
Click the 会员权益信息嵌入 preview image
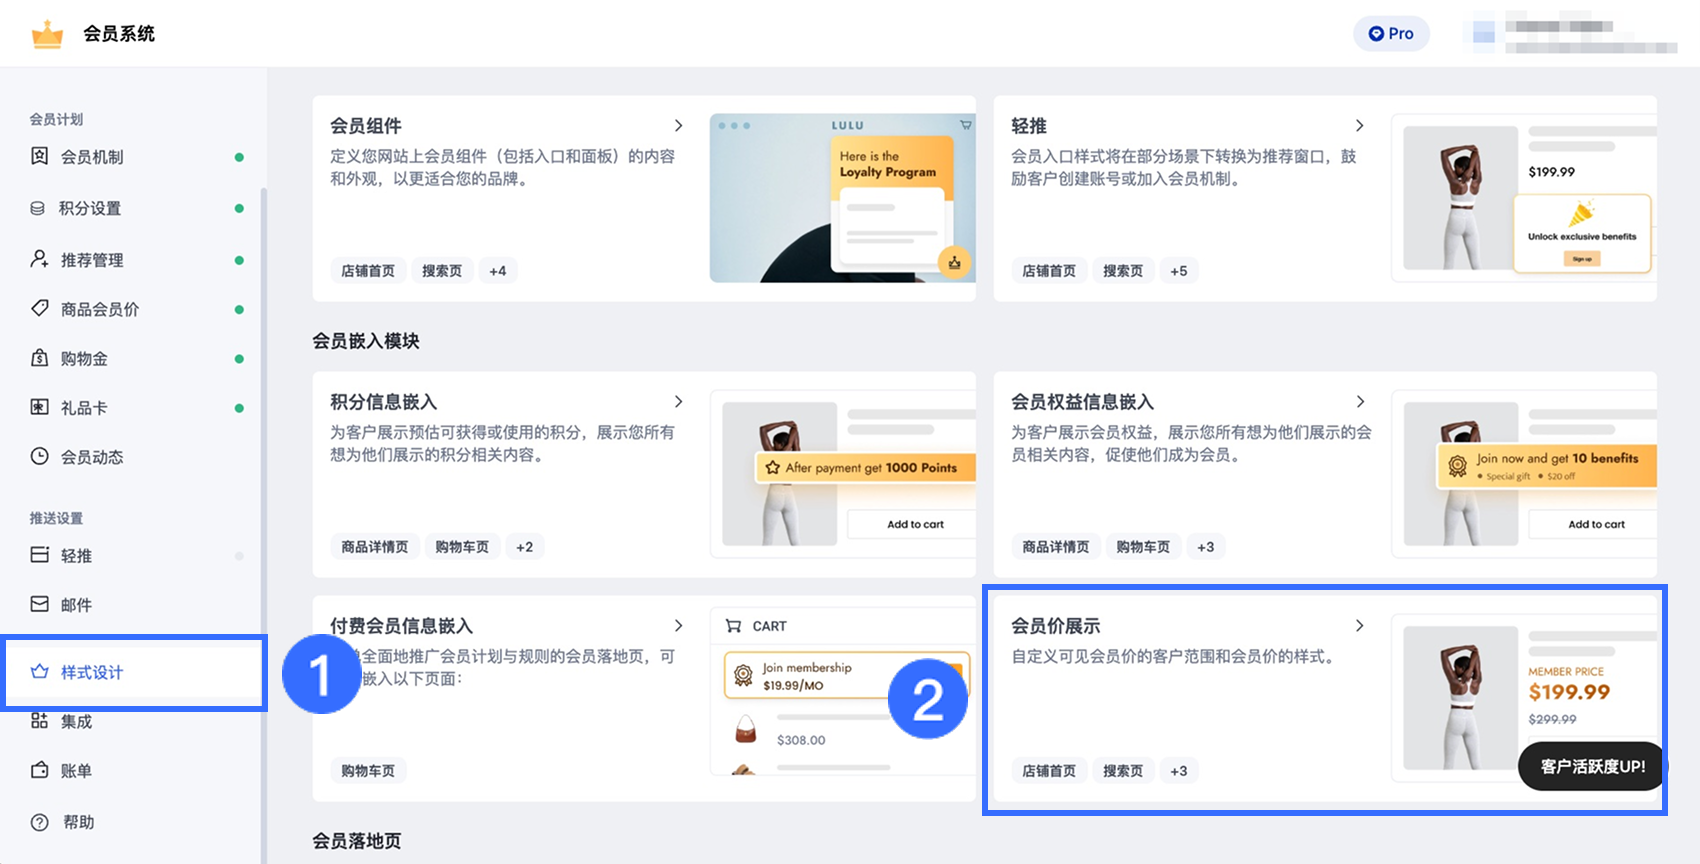(1524, 474)
